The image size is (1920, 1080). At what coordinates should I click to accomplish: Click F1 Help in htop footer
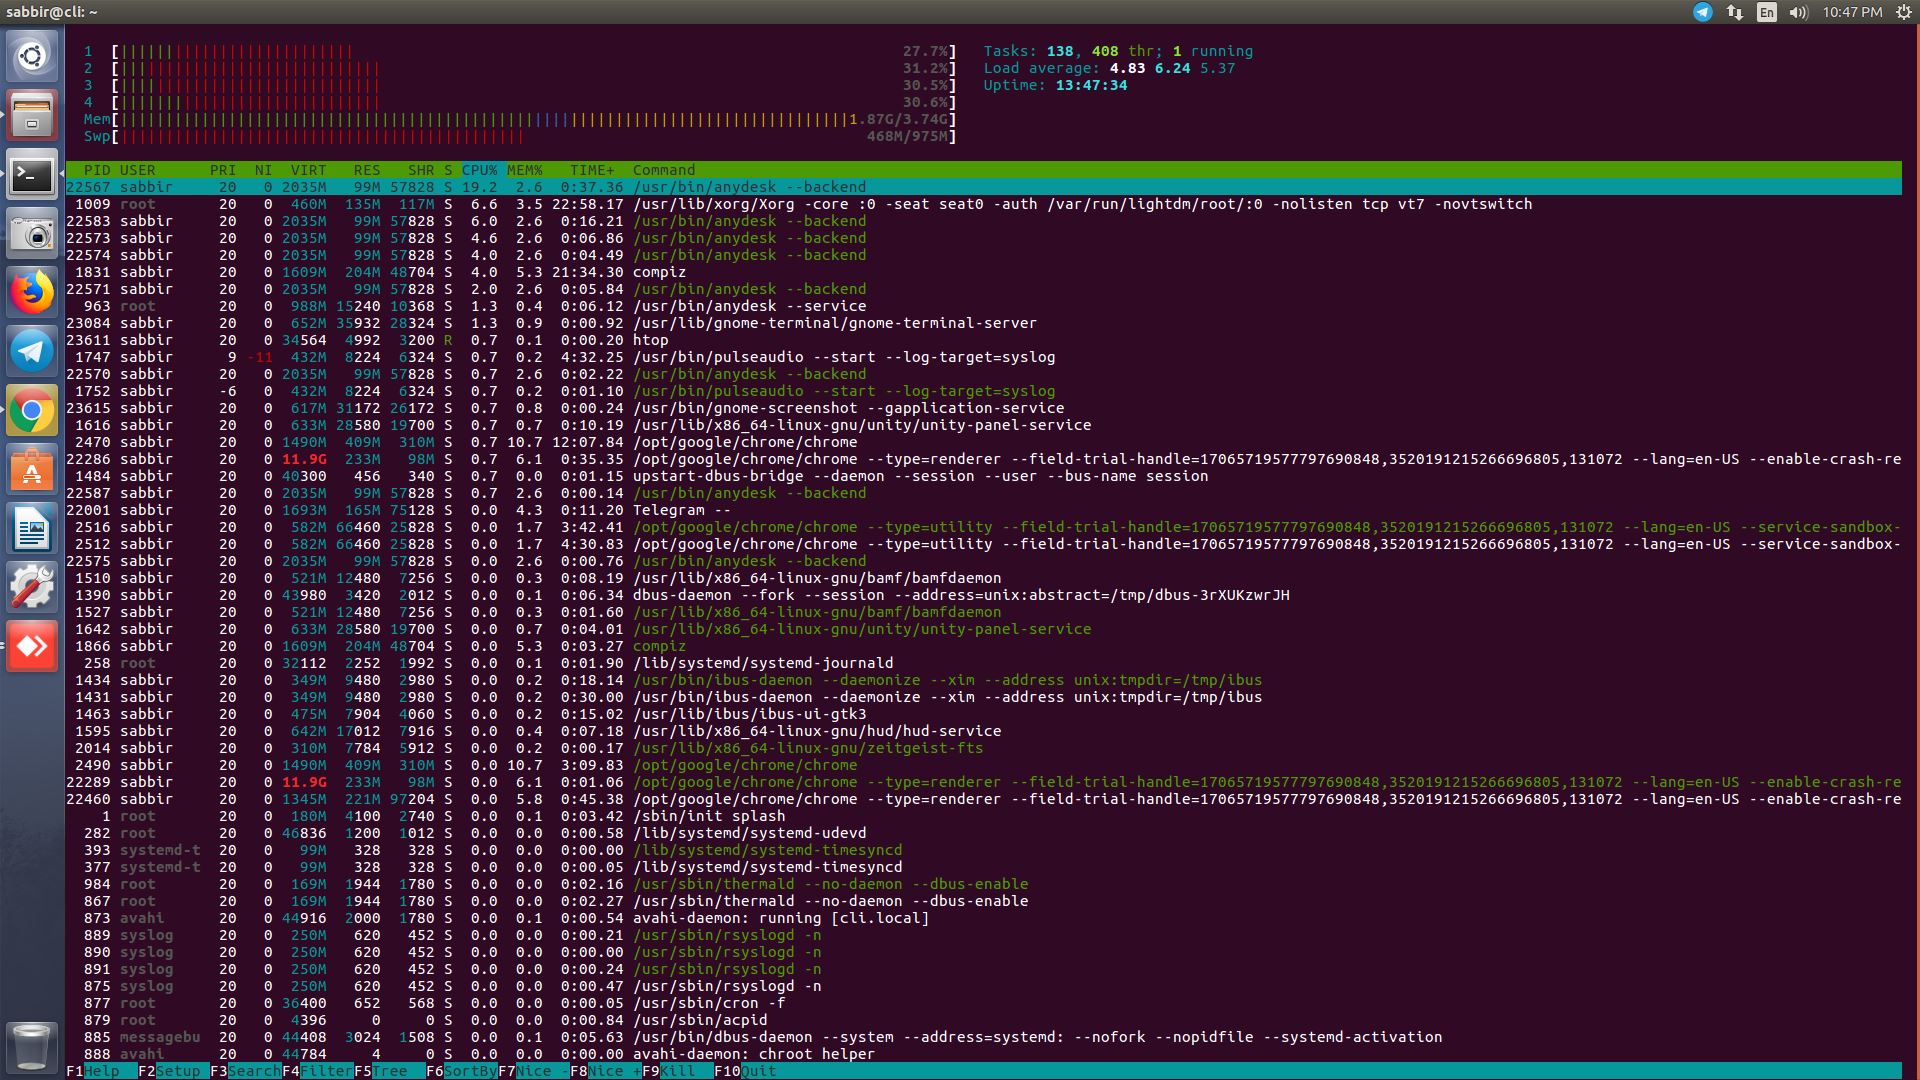tap(92, 1071)
